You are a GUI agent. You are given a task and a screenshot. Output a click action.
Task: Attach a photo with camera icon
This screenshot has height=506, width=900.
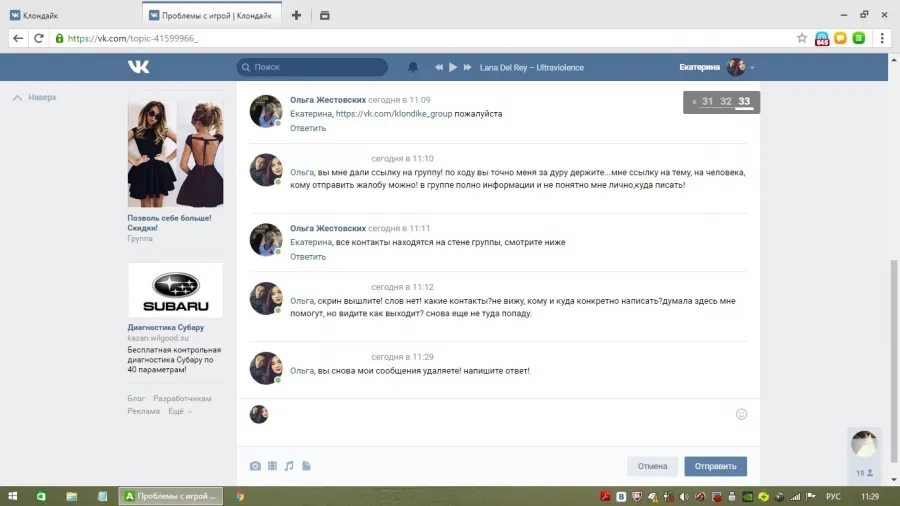point(255,466)
